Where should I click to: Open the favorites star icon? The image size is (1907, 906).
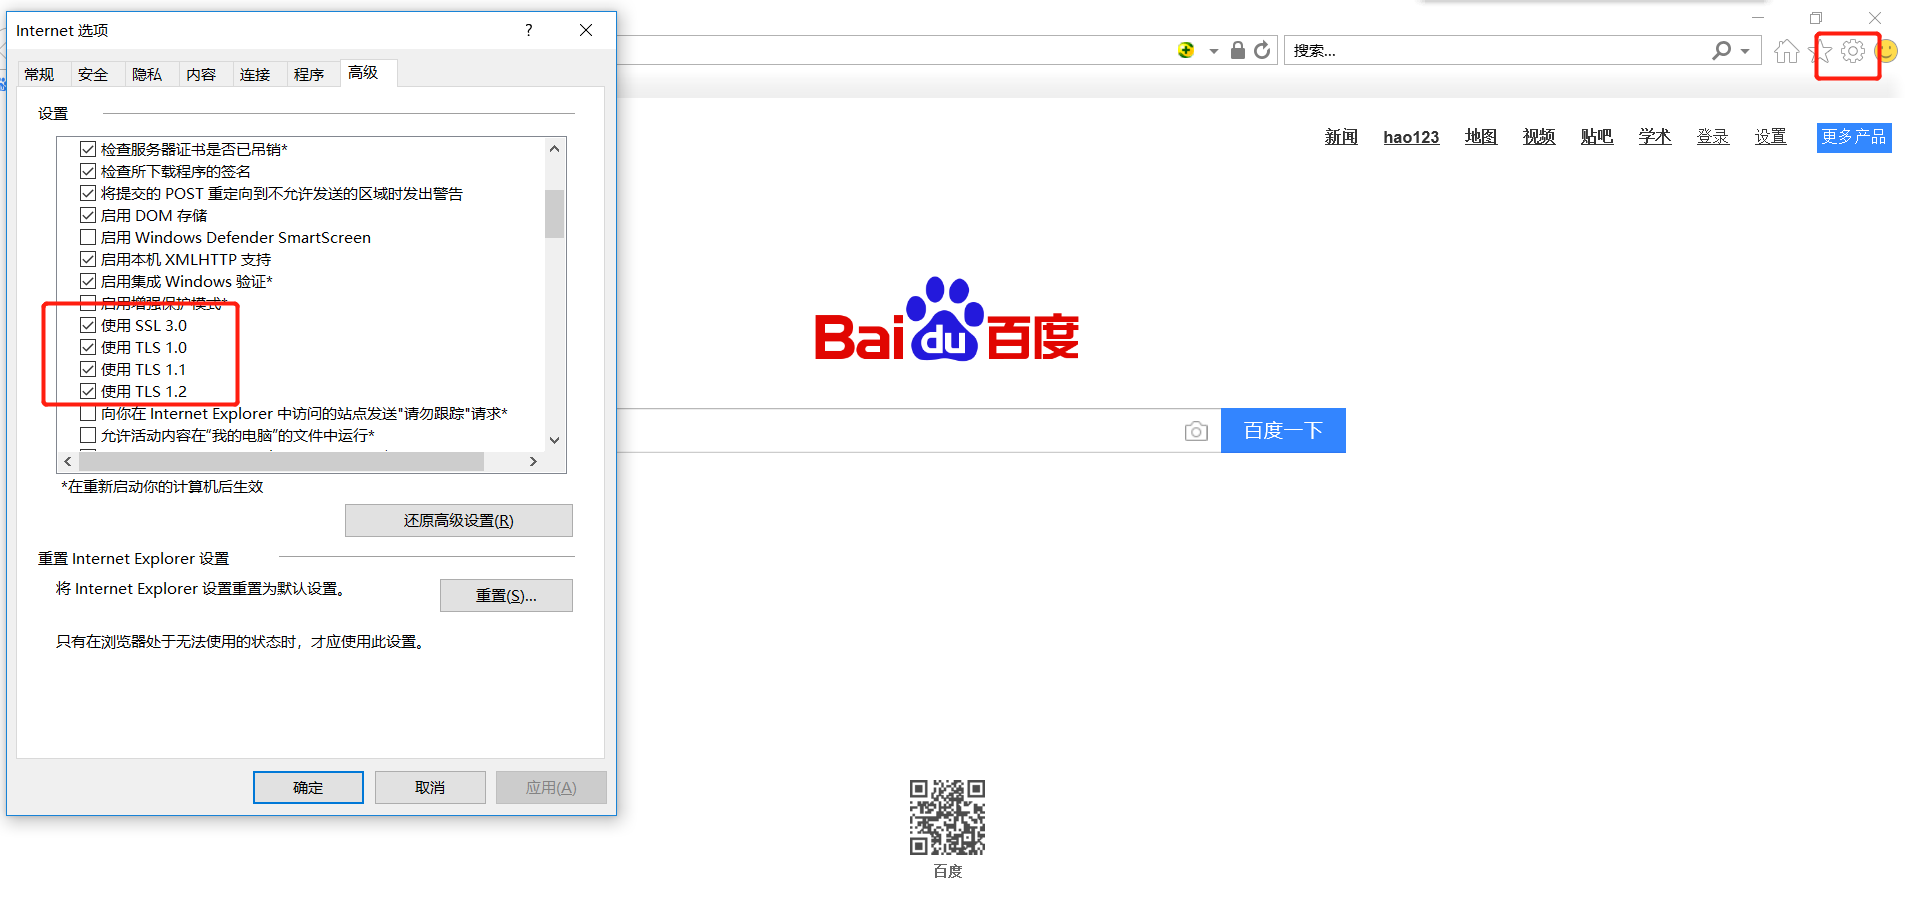tap(1822, 51)
